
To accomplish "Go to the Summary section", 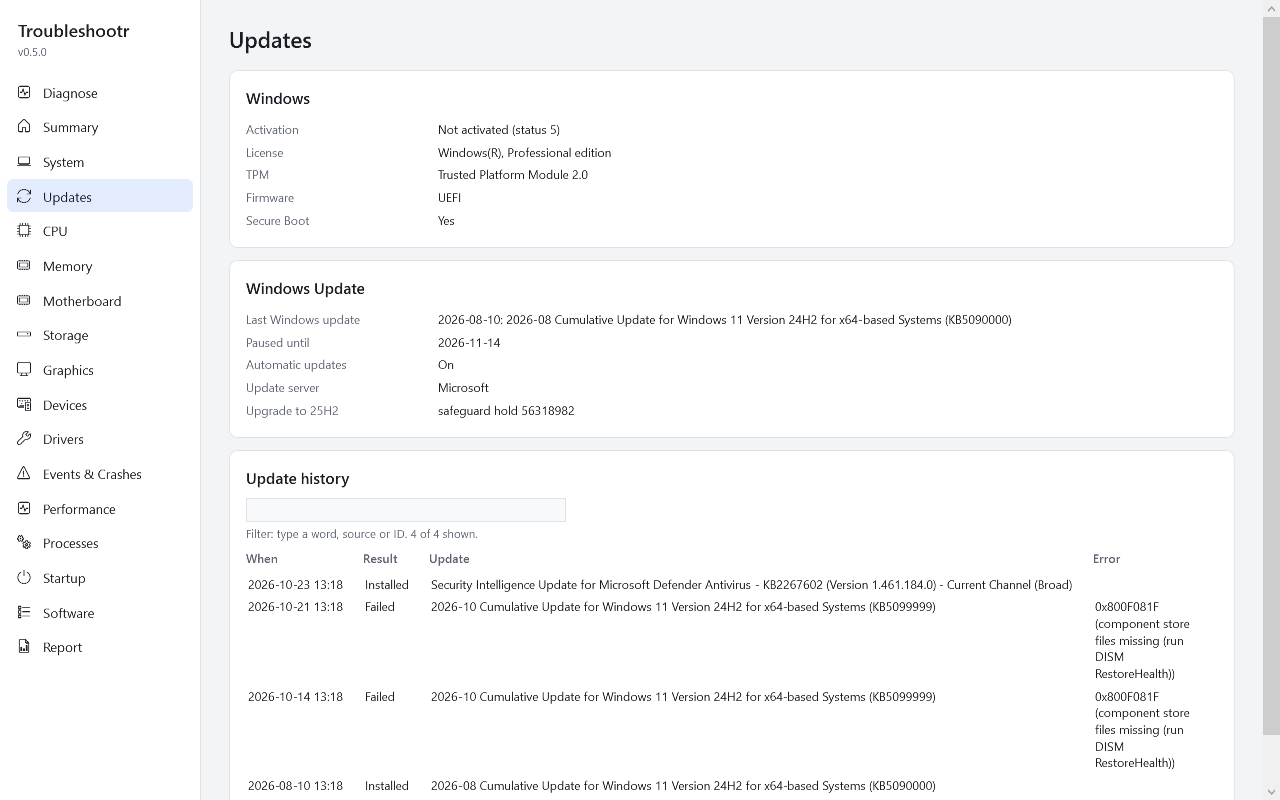I will pos(100,127).
